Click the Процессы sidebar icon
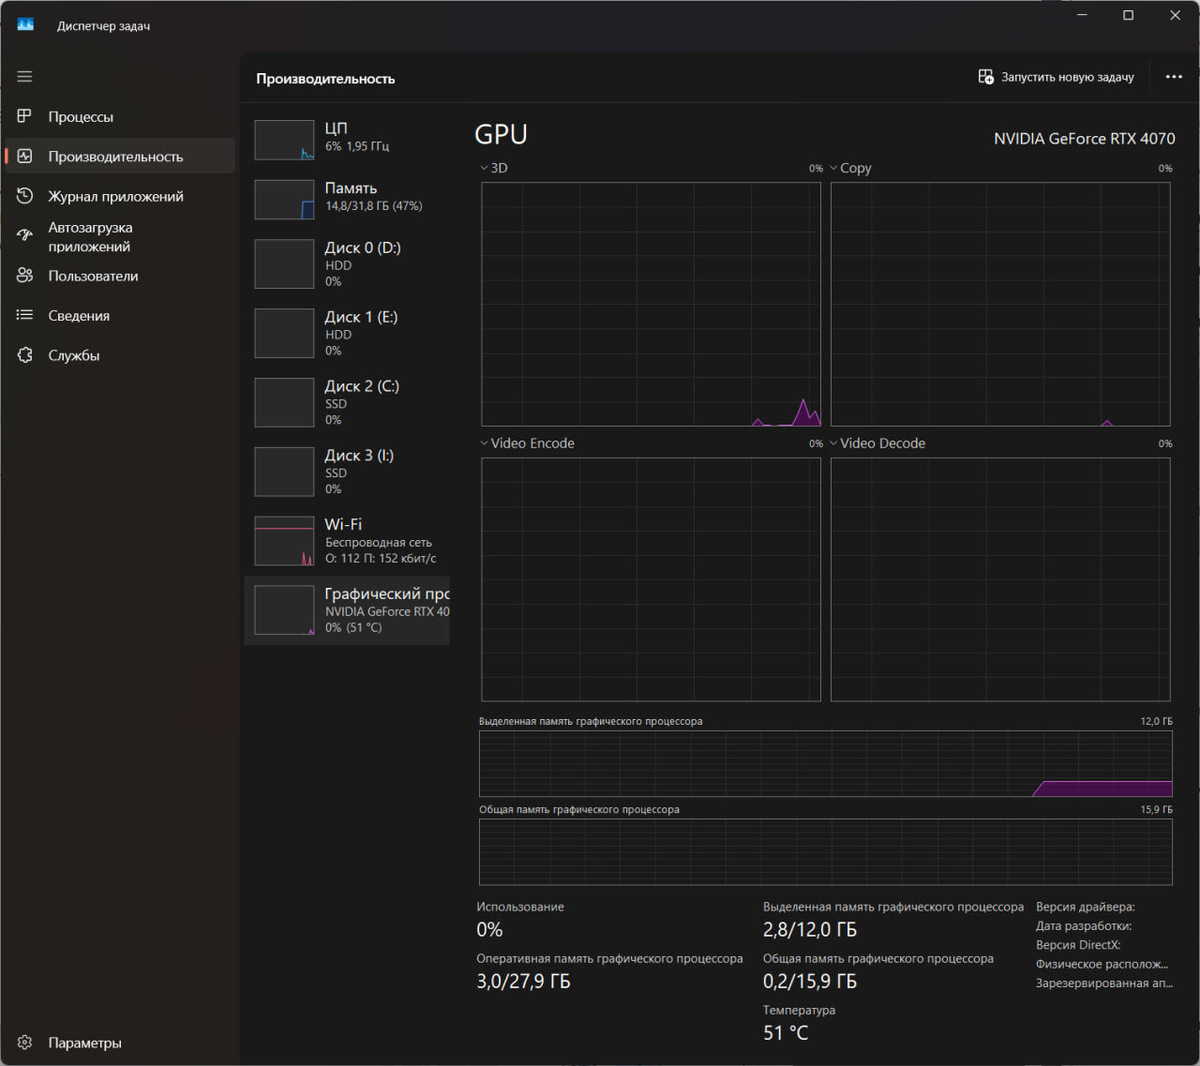 (x=25, y=117)
